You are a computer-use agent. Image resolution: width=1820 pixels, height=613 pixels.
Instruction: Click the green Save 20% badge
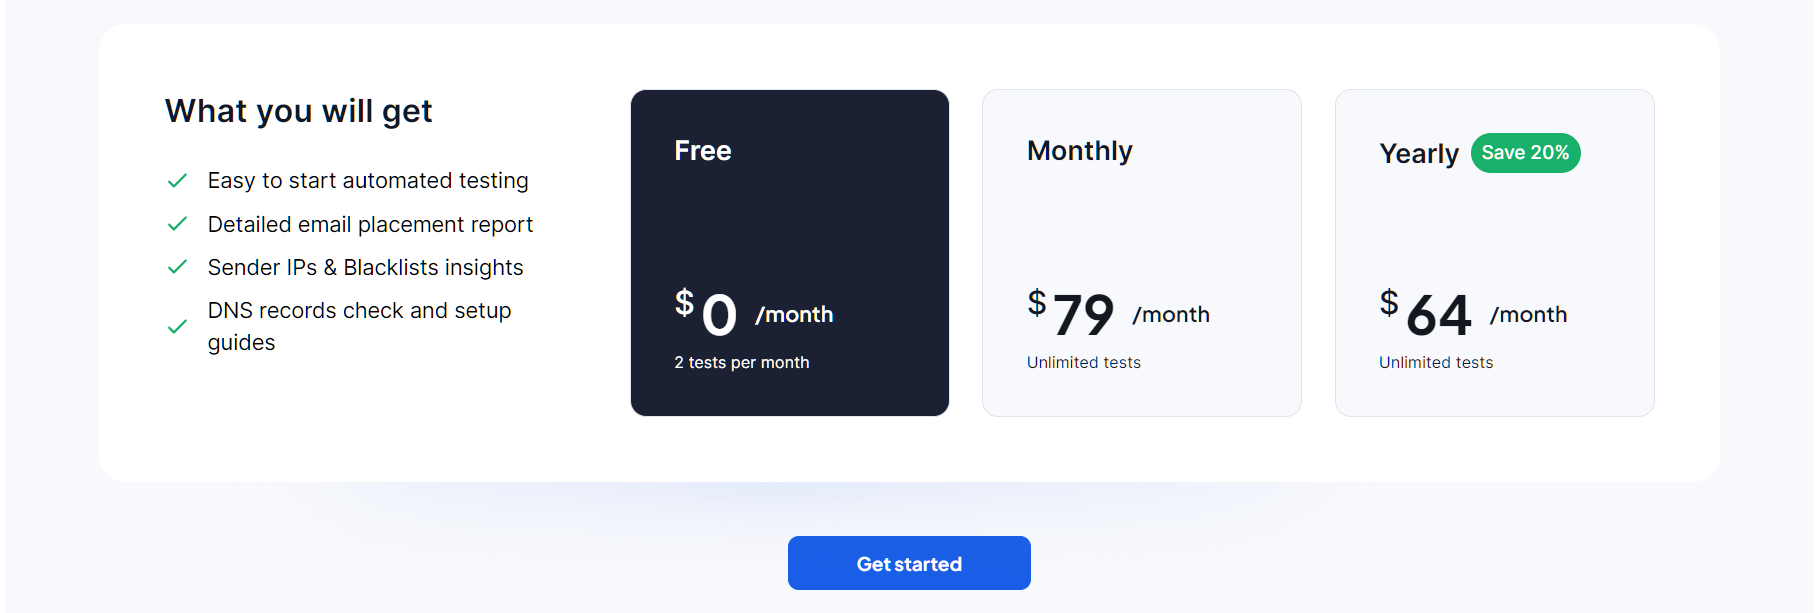coord(1525,153)
